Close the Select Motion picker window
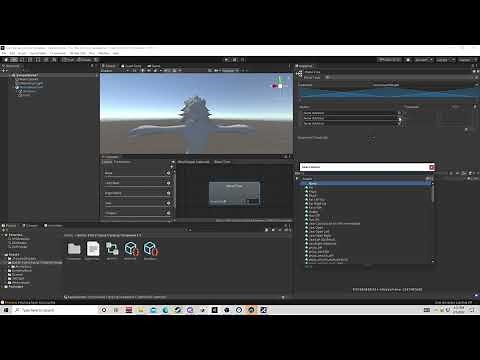The image size is (480, 360). pos(432,167)
